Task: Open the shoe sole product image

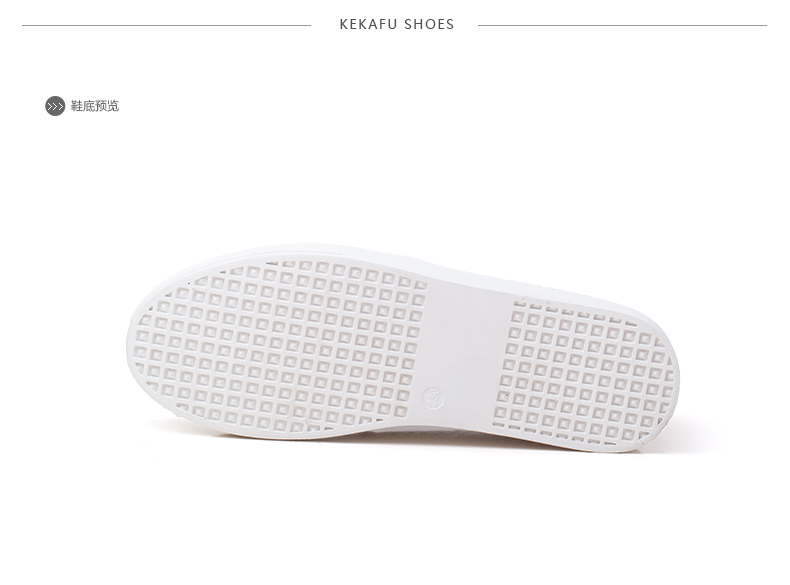Action: coord(403,348)
